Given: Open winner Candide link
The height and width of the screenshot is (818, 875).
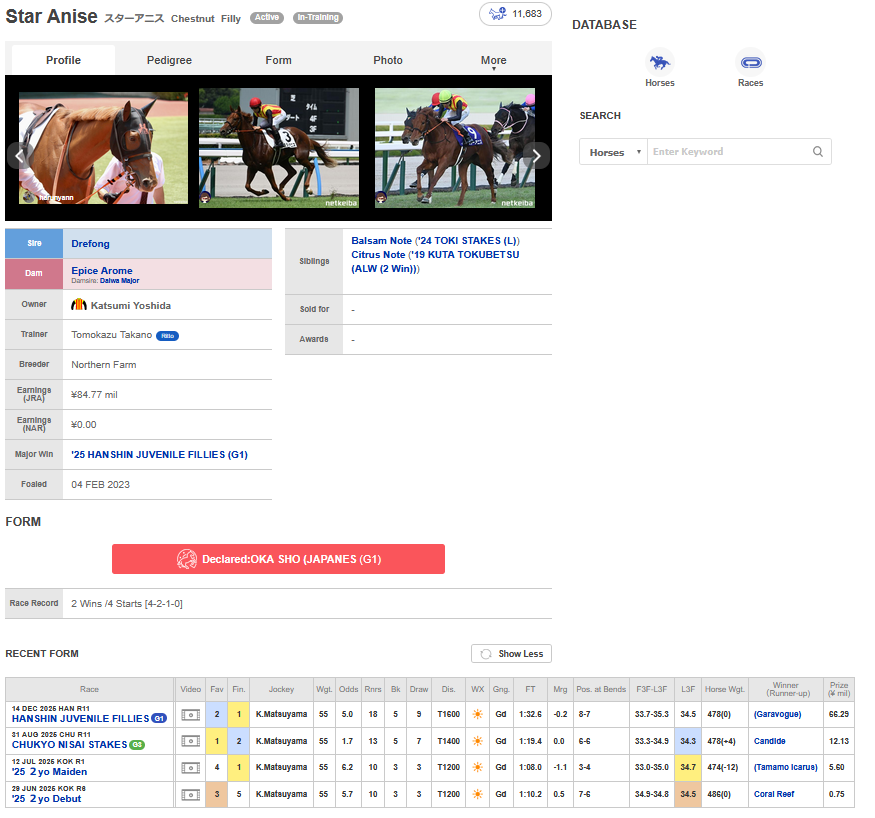Looking at the screenshot, I should point(770,741).
